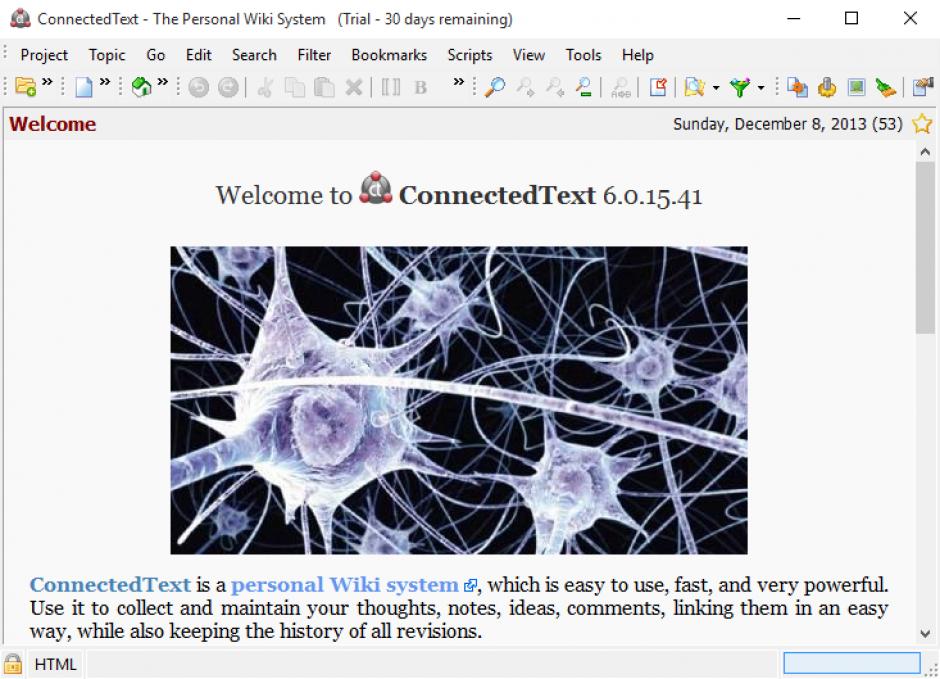Open the dropdown arrow beside the search folder icon
This screenshot has width=940, height=679.
click(716, 88)
